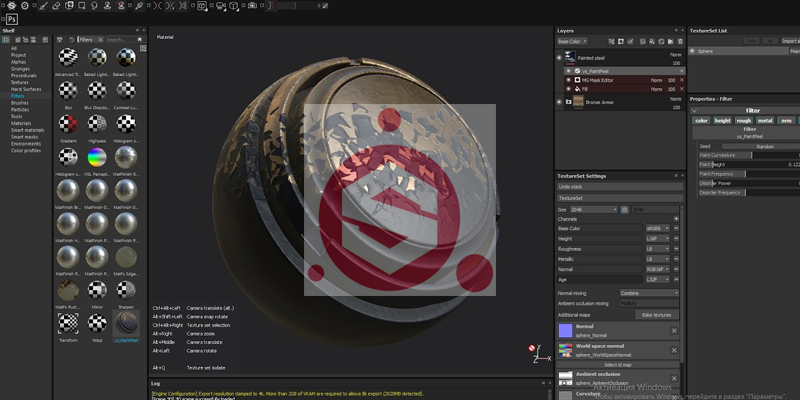Image resolution: width=800 pixels, height=400 pixels.
Task: Remove the ys_PaintPeel filter effect
Action: 682,71
